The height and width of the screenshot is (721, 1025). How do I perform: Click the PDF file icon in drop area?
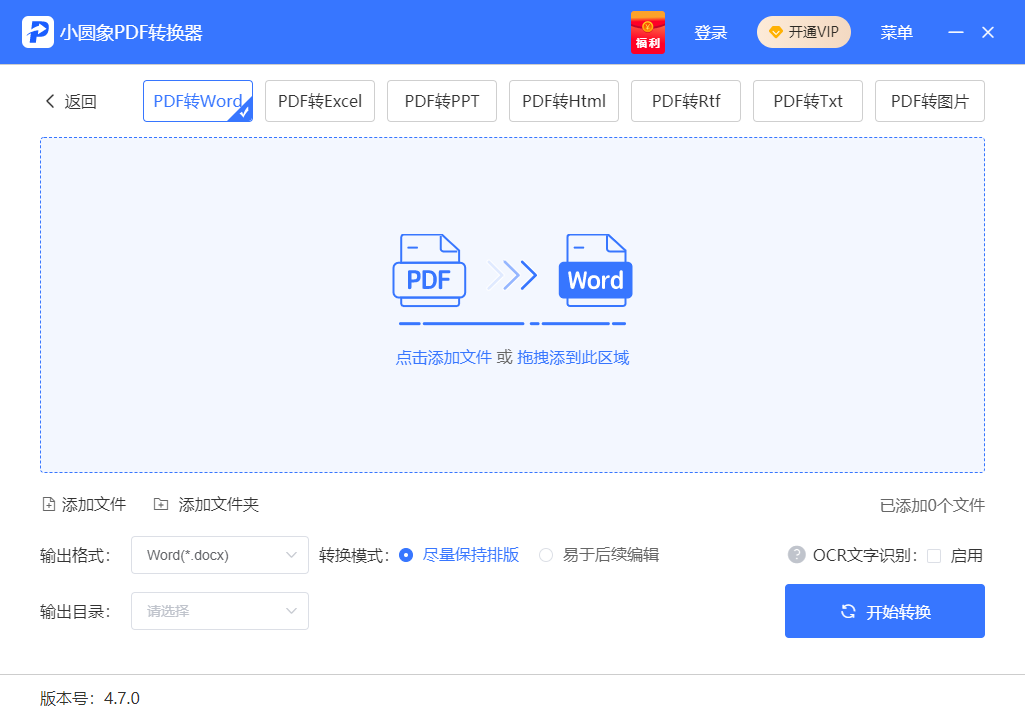(x=429, y=271)
